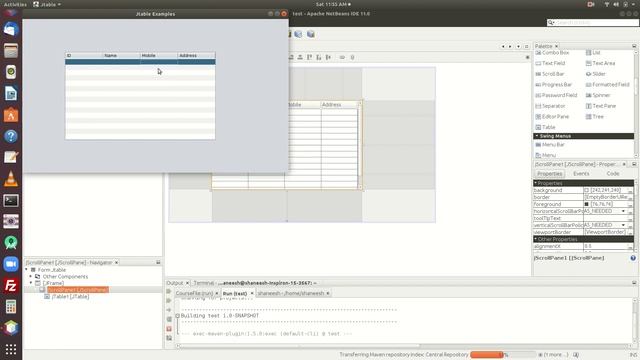
Task: Select Formatted Field in the Palette
Action: (608, 84)
